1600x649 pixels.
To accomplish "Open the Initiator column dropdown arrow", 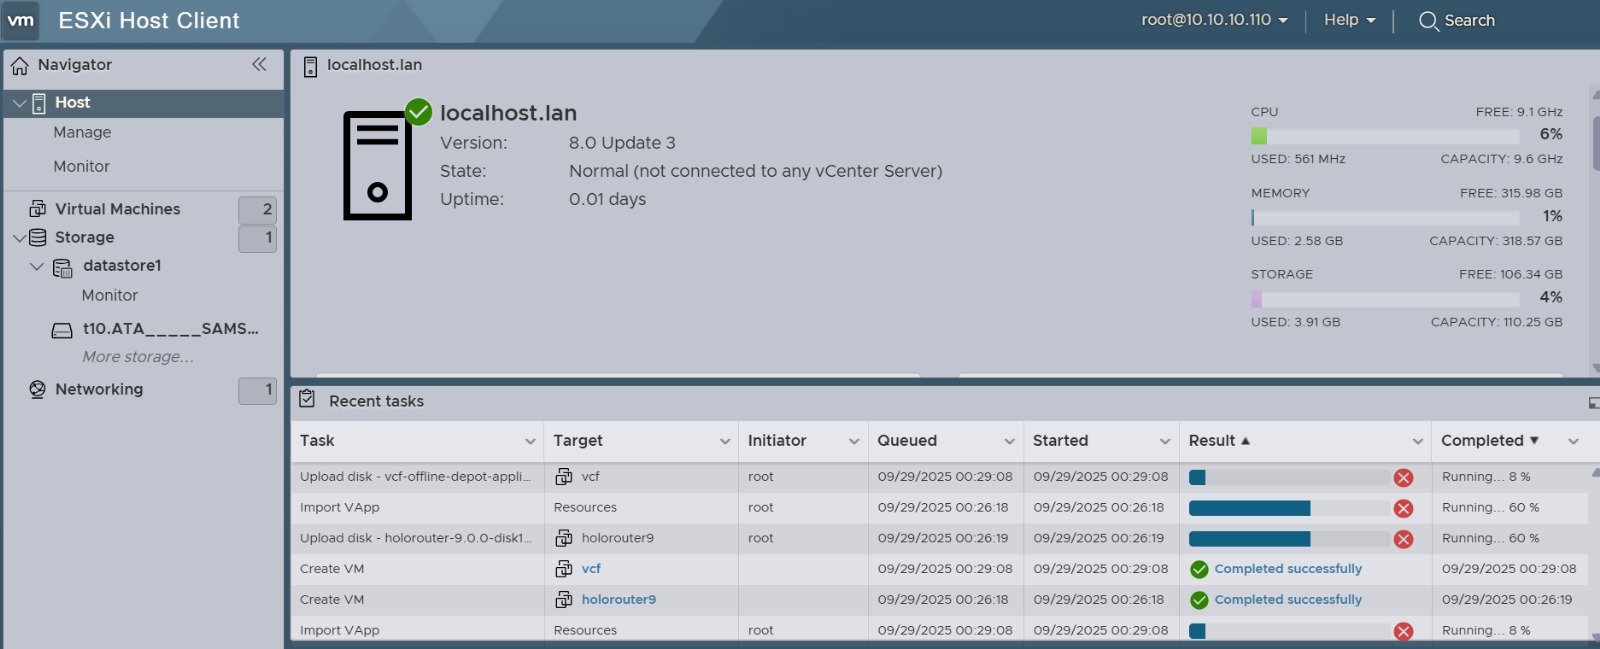I will click(854, 442).
